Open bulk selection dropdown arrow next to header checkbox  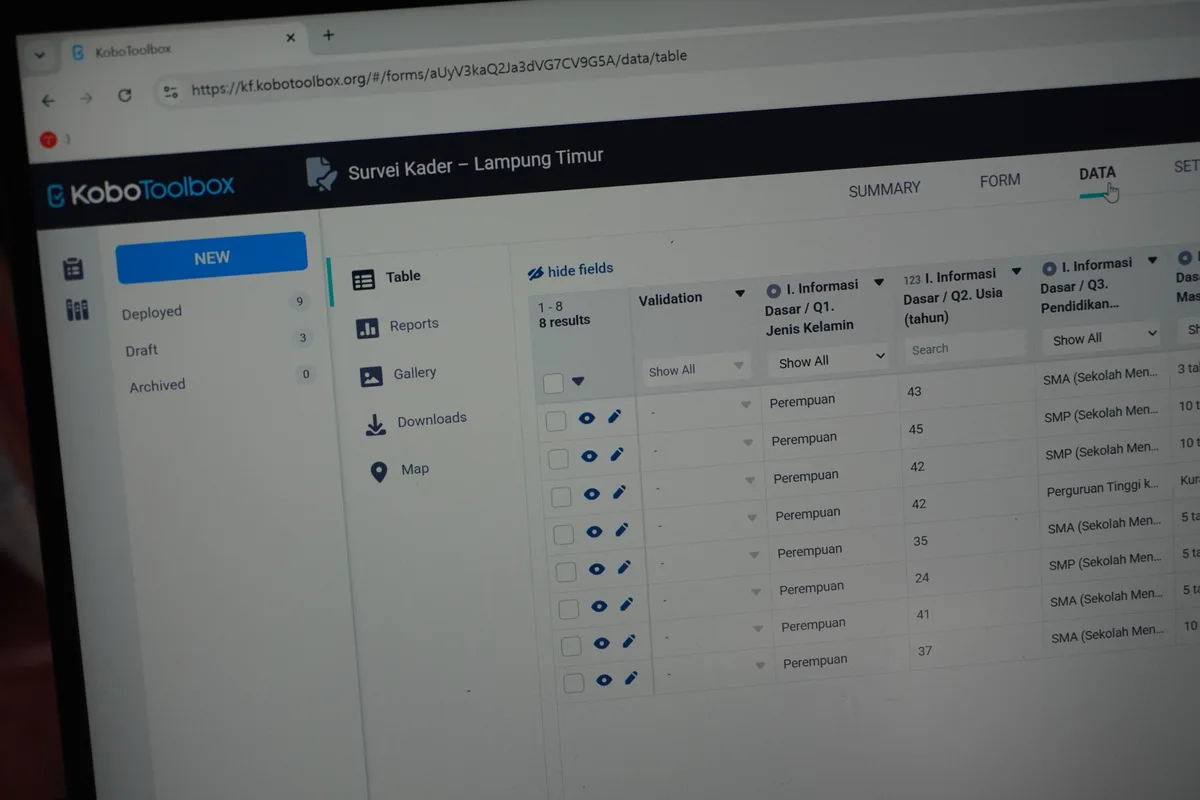(x=578, y=381)
